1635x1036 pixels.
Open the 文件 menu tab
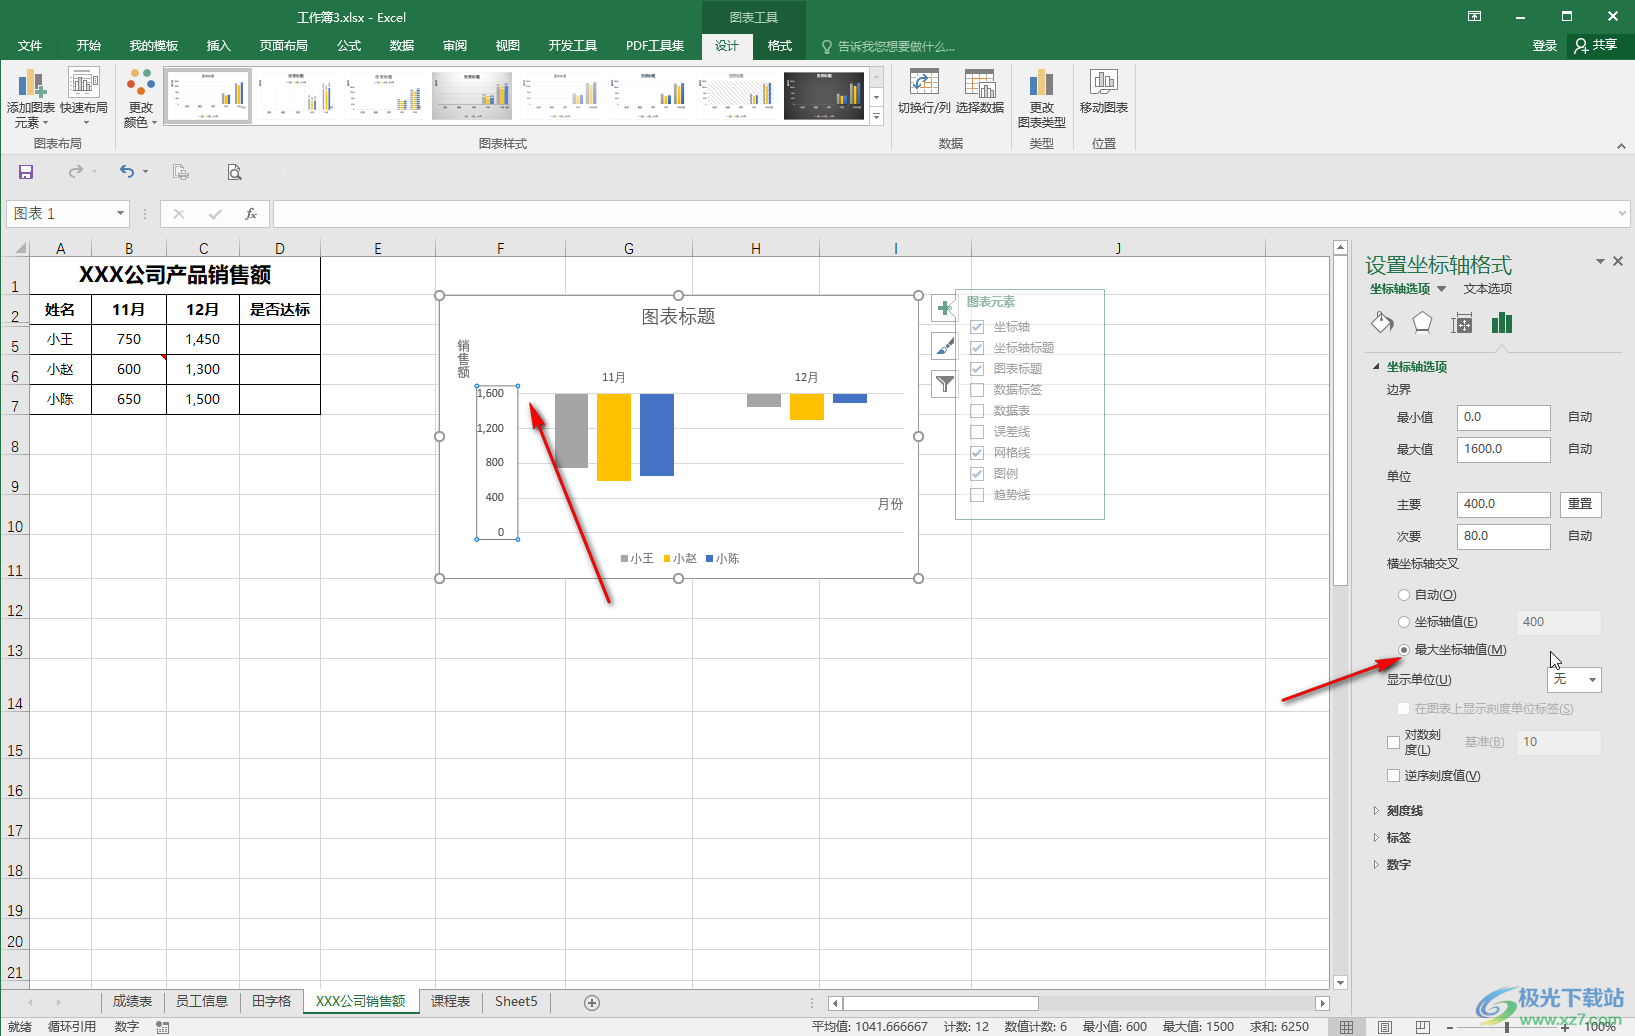pos(30,46)
